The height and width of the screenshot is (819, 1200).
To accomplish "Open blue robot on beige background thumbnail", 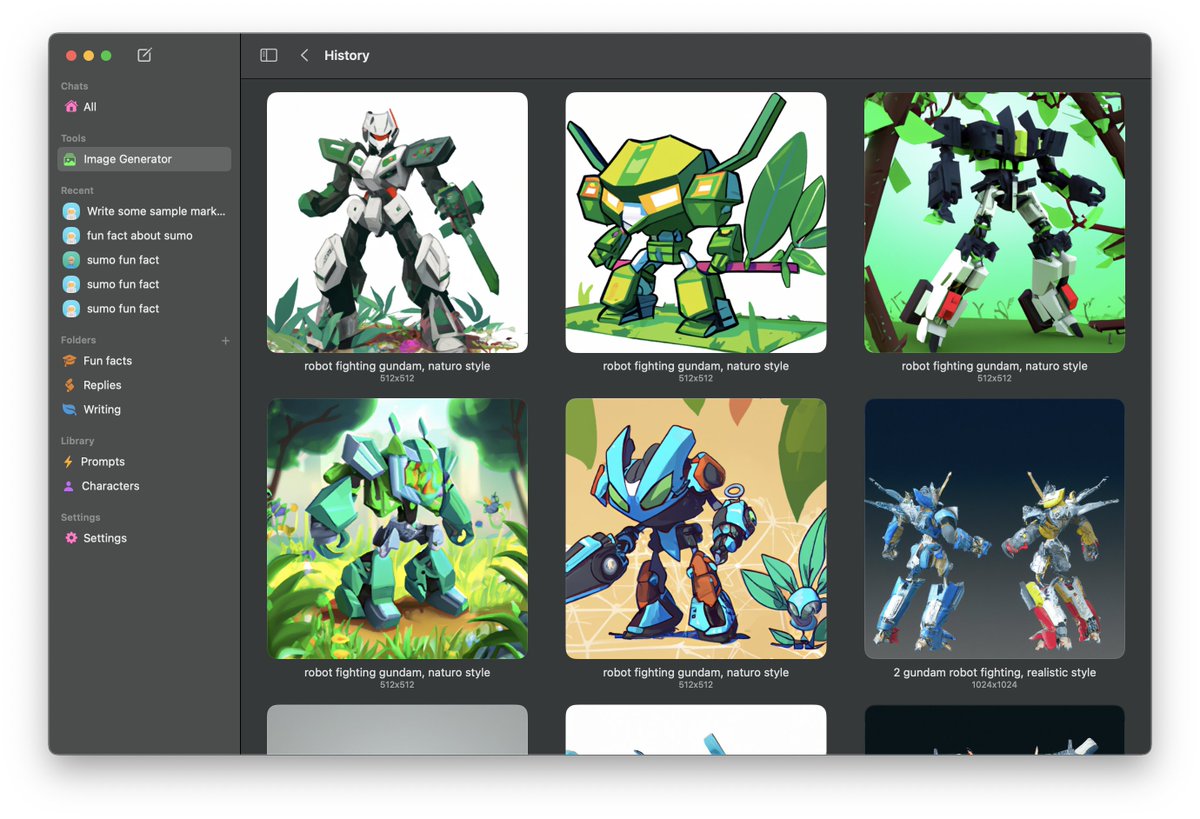I will [696, 529].
